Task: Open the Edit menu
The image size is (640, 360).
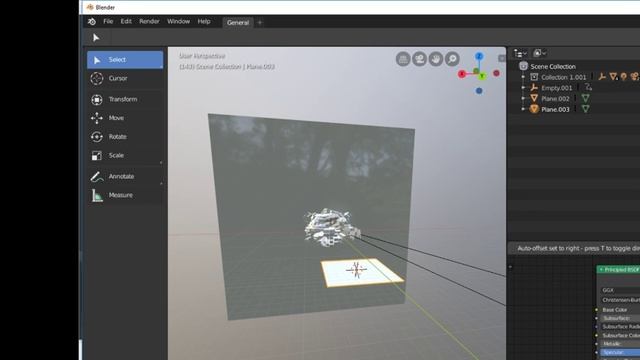Action: click(126, 21)
